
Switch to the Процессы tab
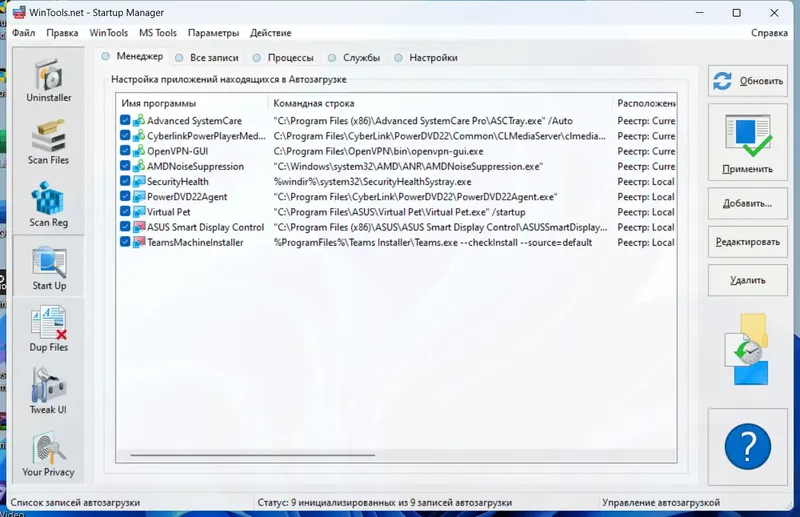[x=283, y=58]
